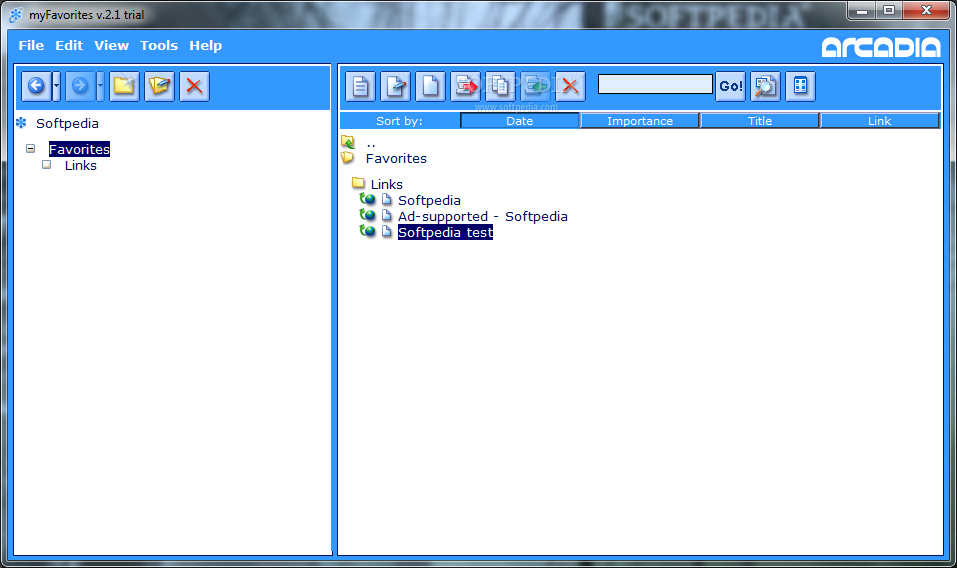
Task: Rename folder using the folder-with-pencil icon
Action: (159, 86)
